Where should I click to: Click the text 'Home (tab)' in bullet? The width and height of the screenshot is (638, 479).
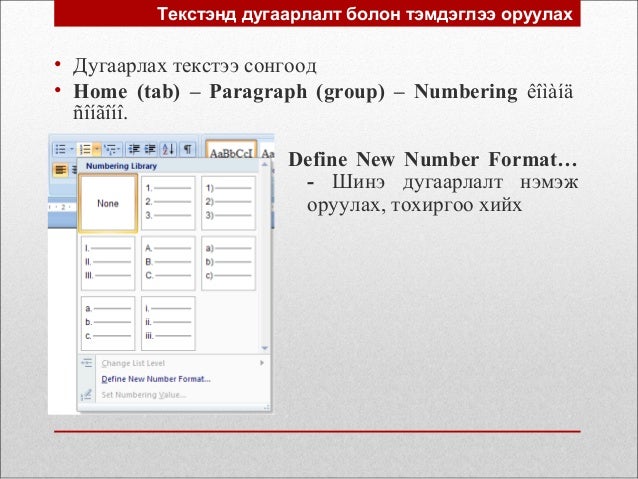coord(127,91)
